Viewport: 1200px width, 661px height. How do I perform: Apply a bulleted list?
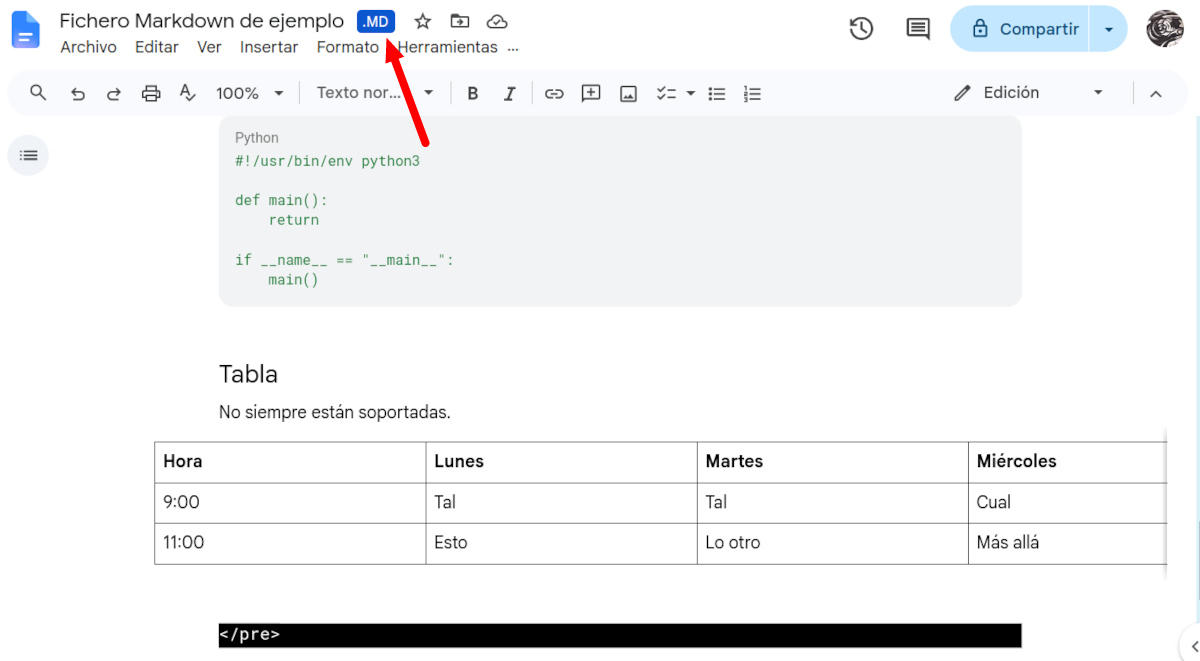[x=717, y=93]
